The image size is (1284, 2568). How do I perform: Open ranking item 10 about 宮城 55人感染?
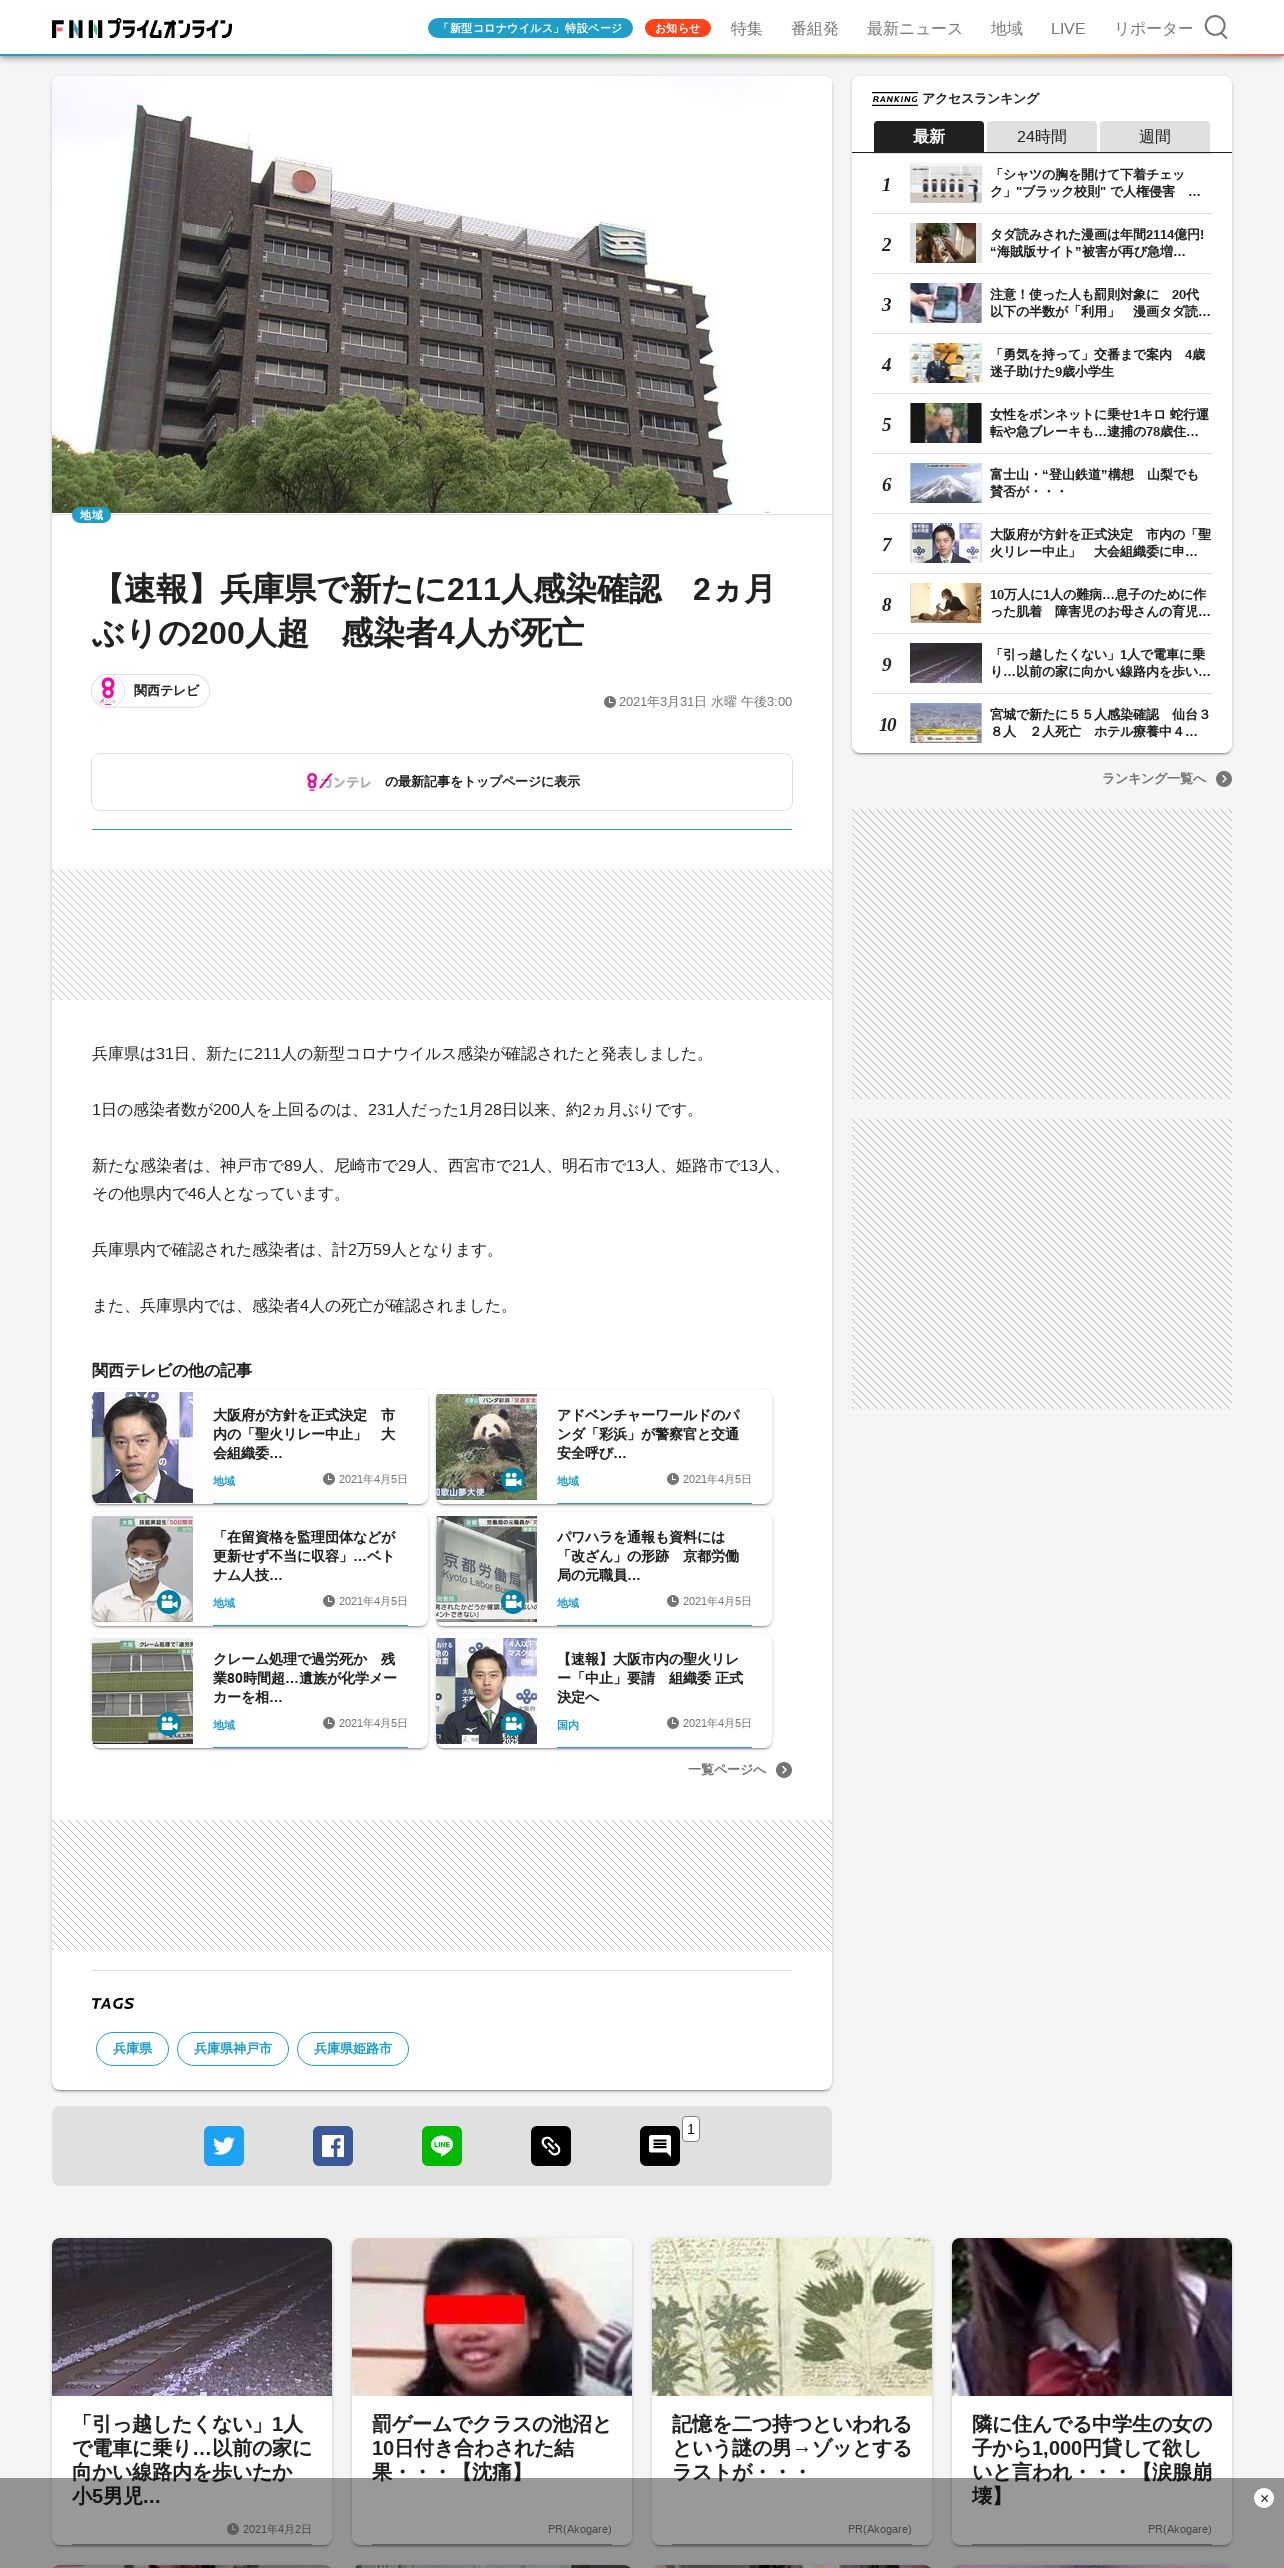[1042, 724]
